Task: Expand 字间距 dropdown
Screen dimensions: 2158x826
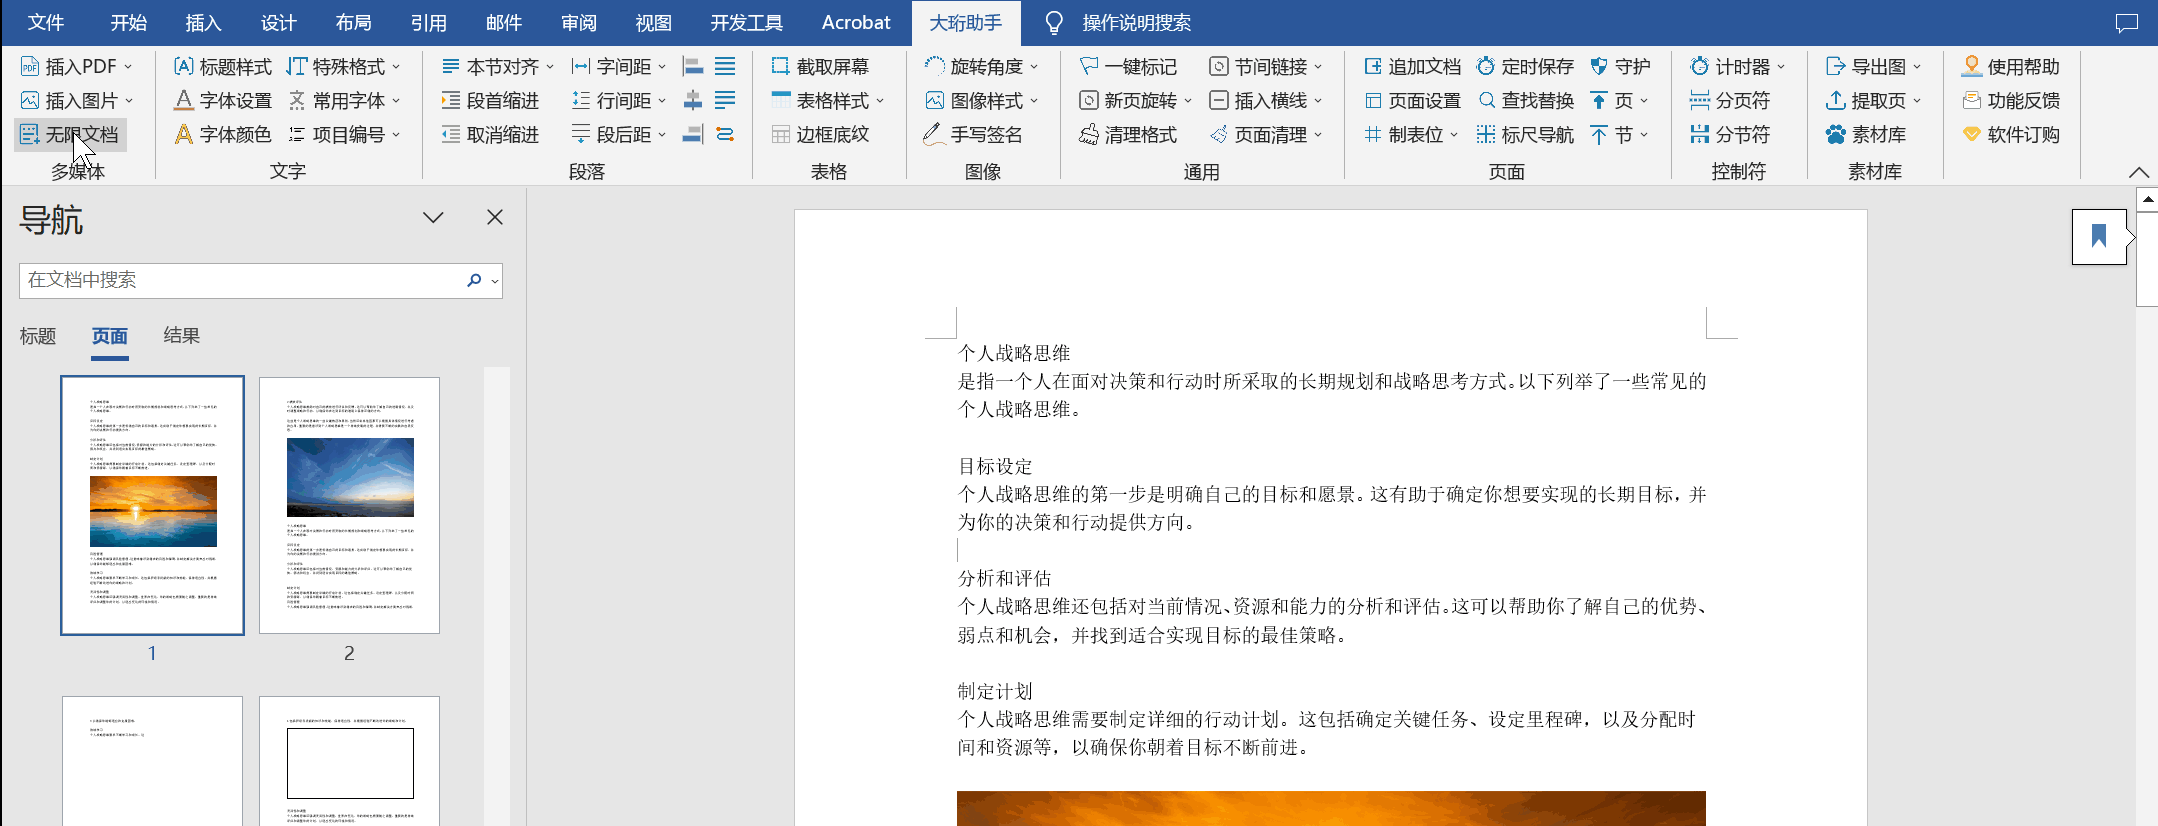Action: (x=662, y=67)
